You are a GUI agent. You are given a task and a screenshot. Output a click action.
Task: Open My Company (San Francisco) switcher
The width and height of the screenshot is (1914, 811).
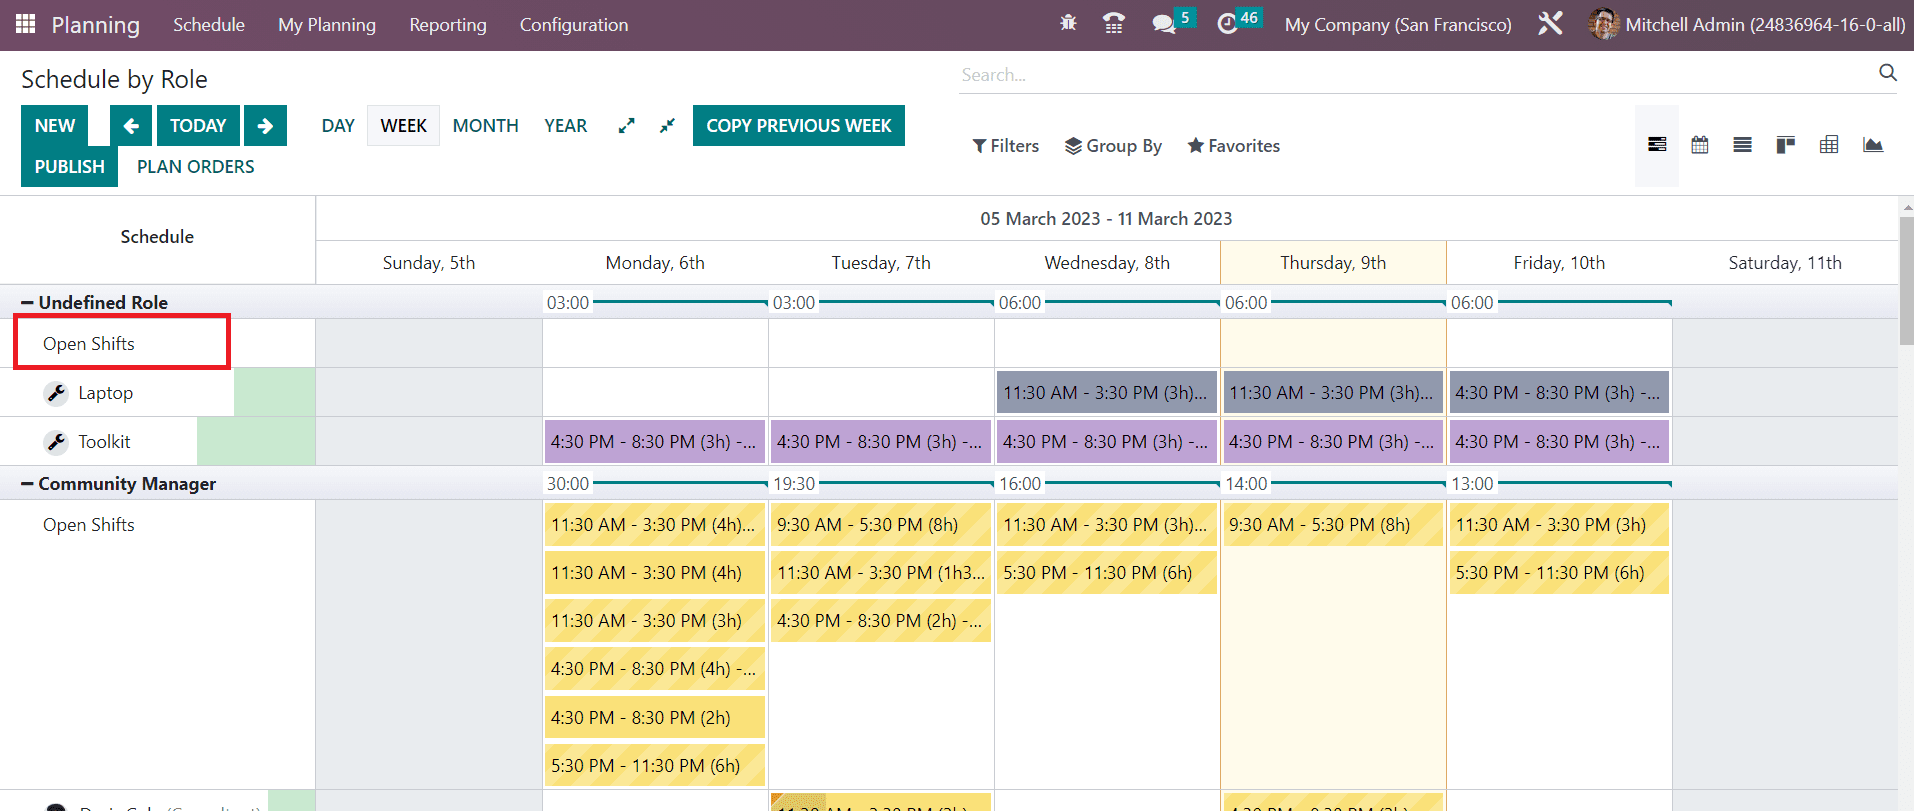tap(1398, 25)
